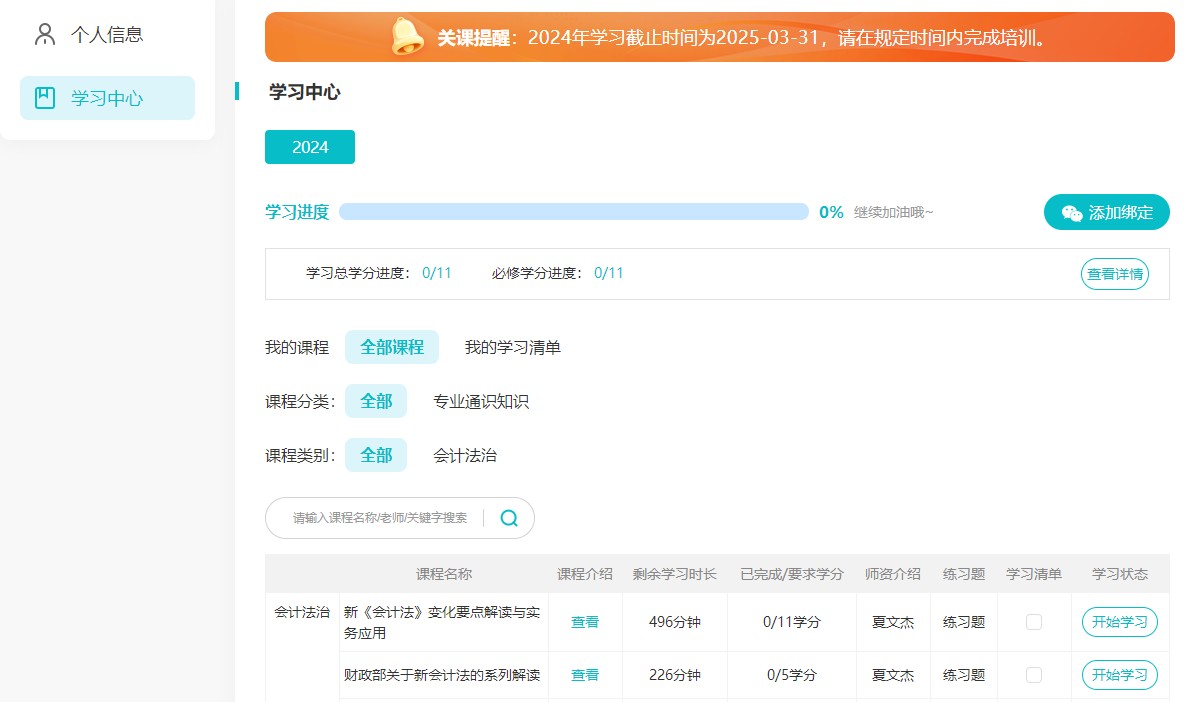Open 查看详情 for credit progress
1194x702 pixels.
coord(1114,273)
